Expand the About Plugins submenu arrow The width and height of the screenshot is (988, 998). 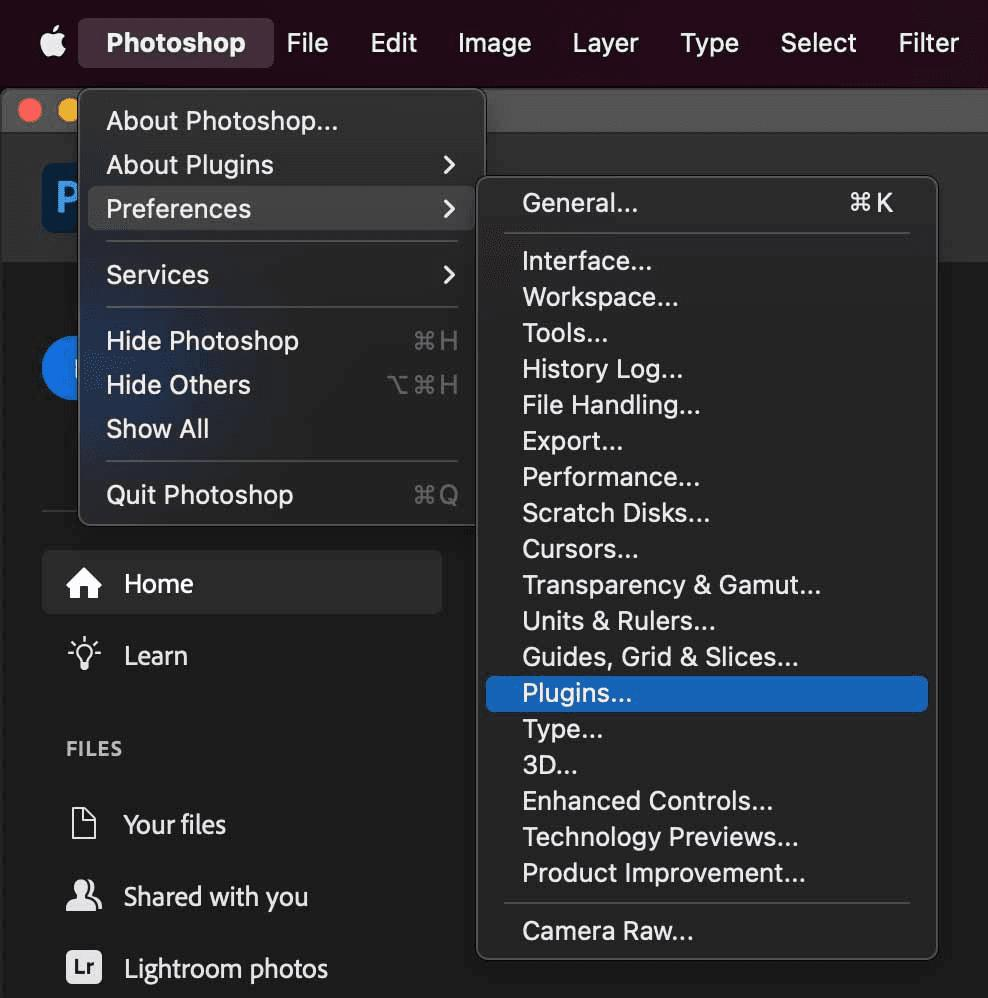[449, 165]
